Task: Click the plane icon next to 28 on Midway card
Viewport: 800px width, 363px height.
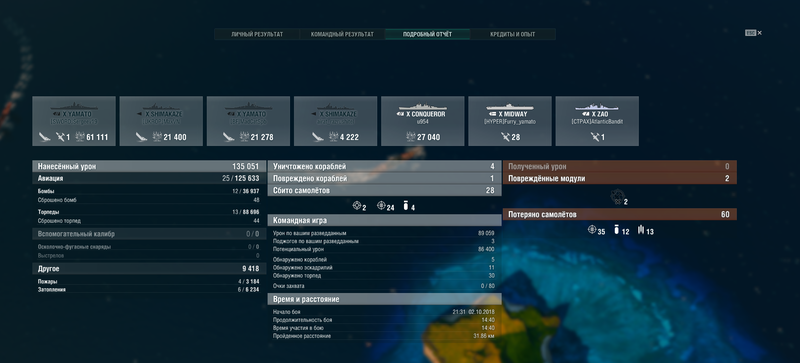Action: [x=506, y=137]
